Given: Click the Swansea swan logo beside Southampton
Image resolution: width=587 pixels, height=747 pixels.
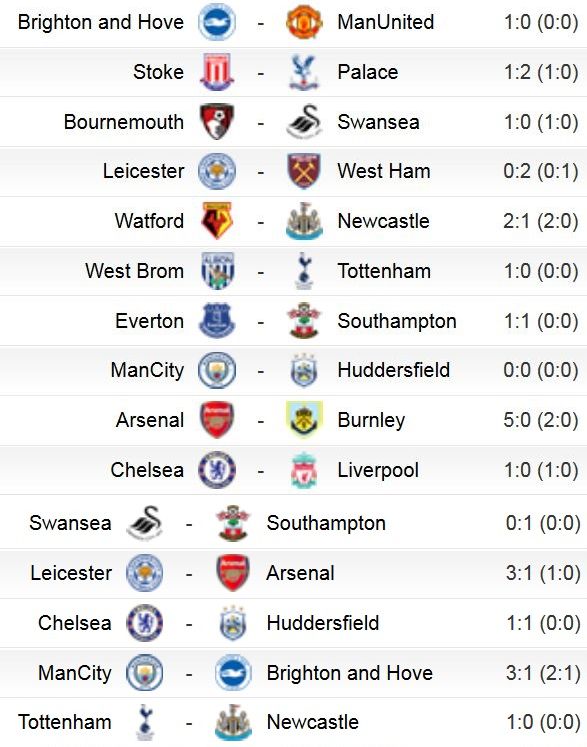Looking at the screenshot, I should [x=145, y=523].
